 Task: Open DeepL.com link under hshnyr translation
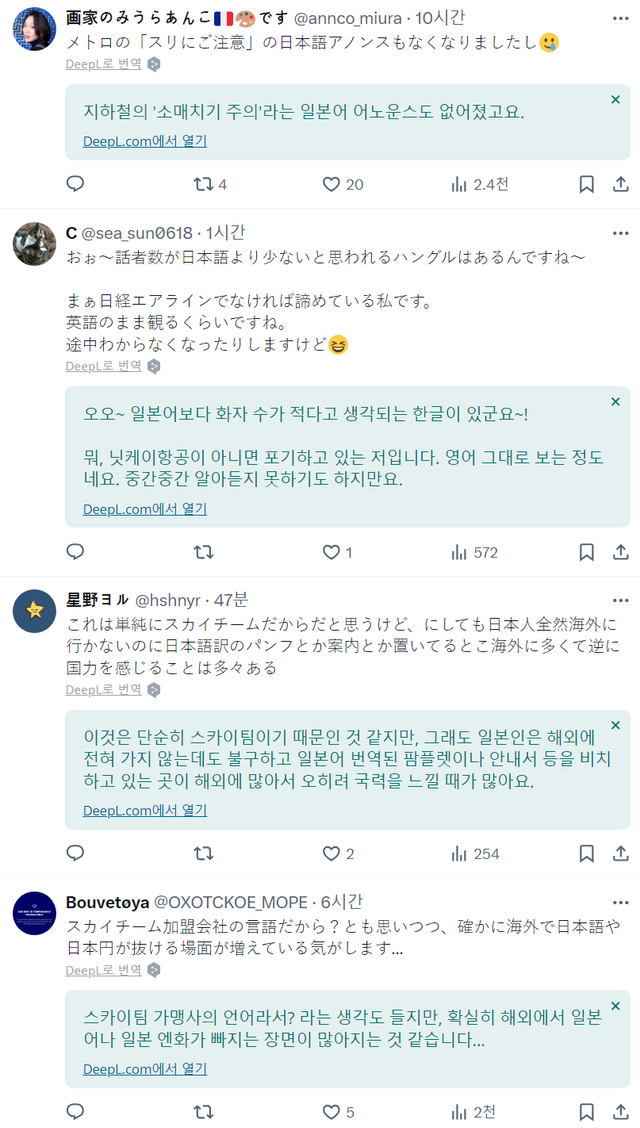(145, 810)
